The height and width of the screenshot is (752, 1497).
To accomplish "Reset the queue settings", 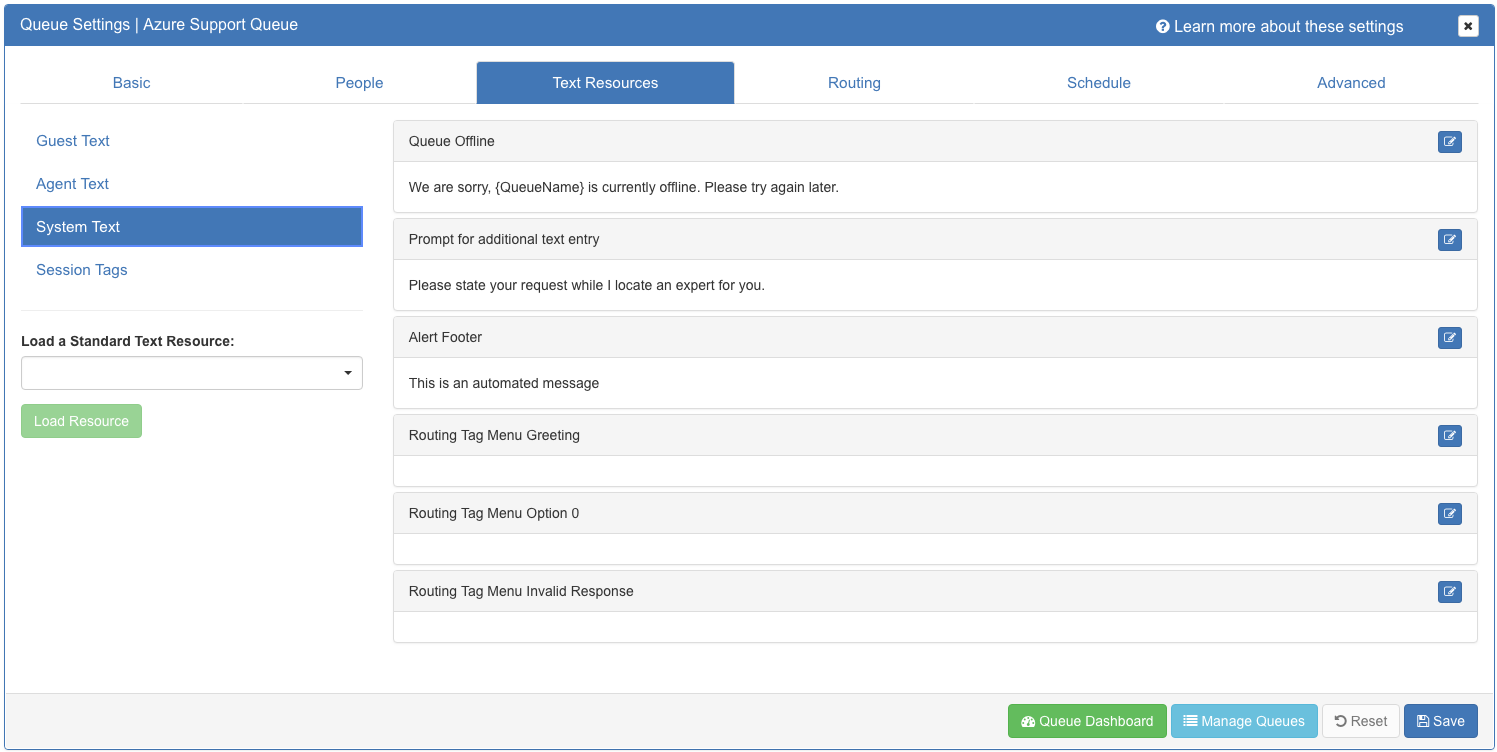I will [x=1360, y=721].
